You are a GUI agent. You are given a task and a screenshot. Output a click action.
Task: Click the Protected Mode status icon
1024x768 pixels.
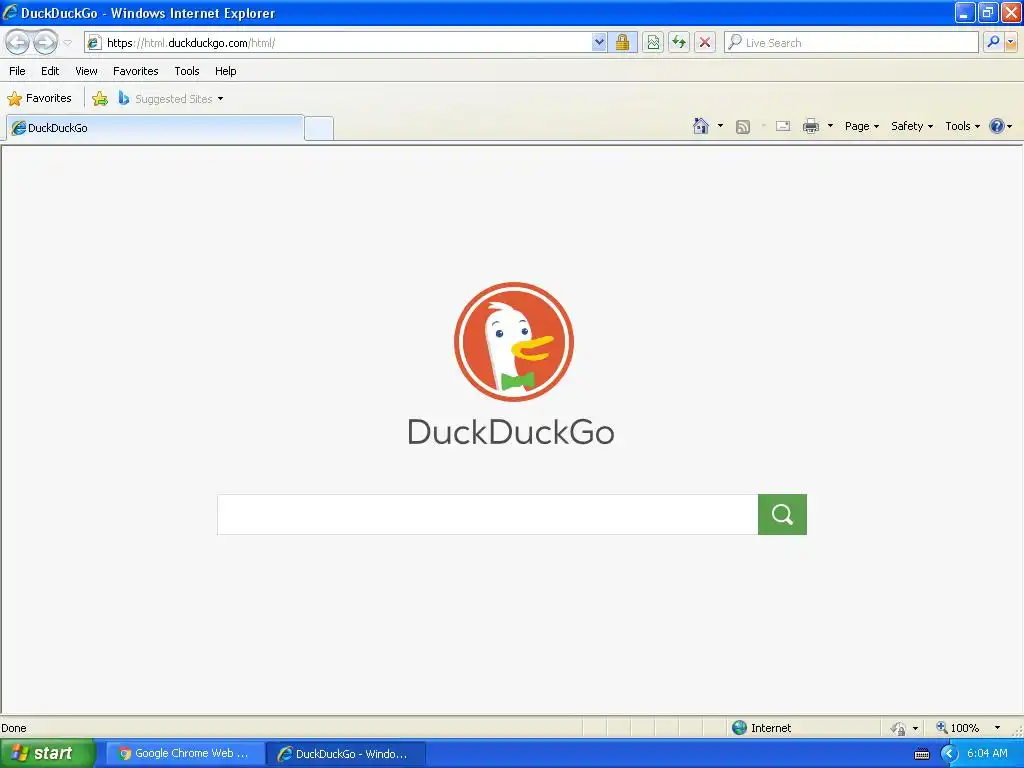[899, 728]
